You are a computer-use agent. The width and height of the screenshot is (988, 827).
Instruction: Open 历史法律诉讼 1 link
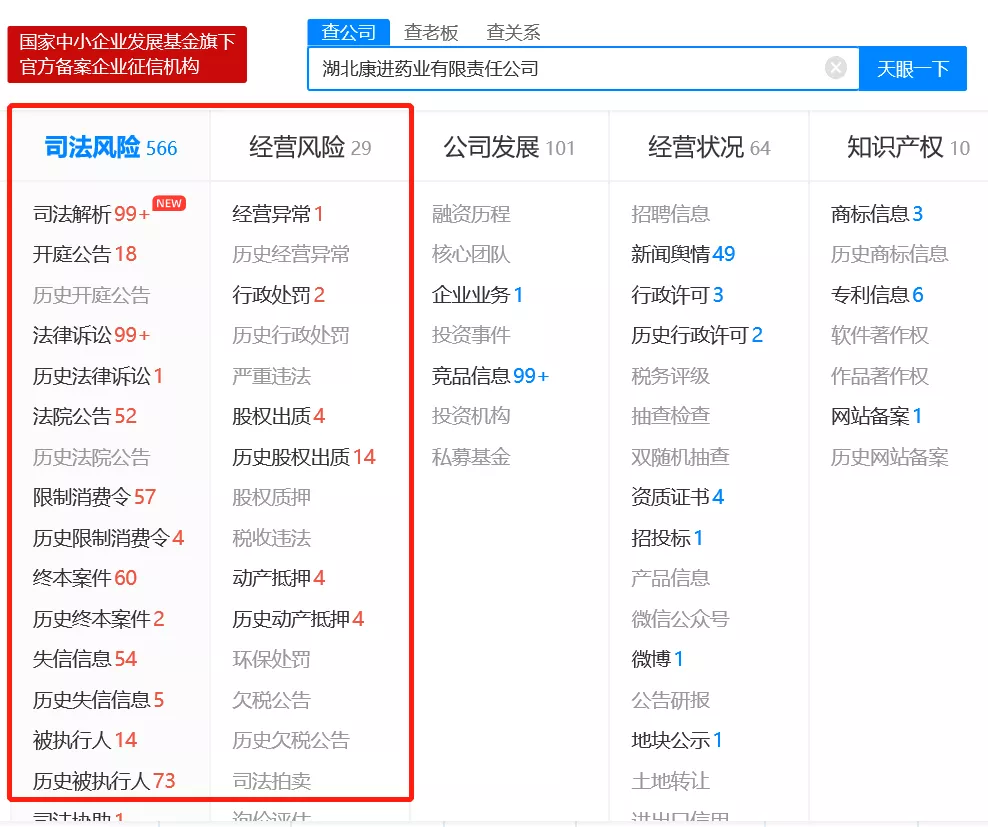tap(98, 376)
